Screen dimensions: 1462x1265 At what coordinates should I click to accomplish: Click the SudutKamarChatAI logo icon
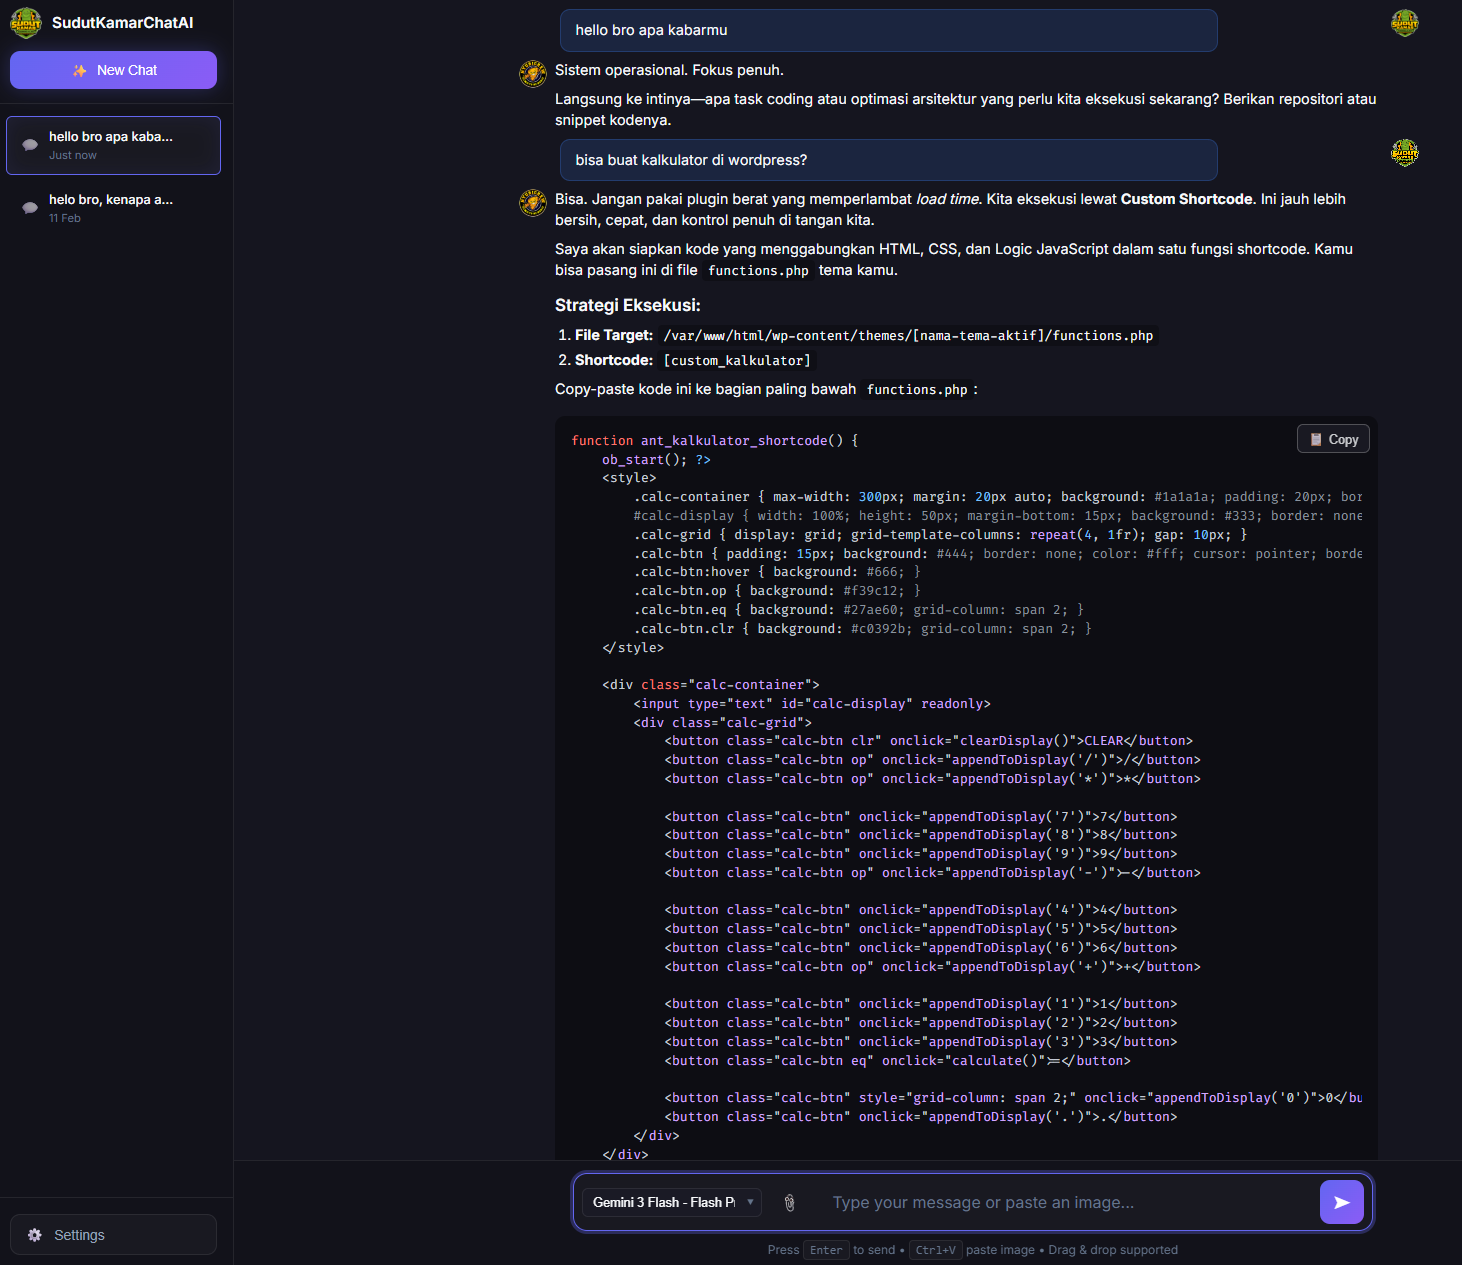coord(26,22)
